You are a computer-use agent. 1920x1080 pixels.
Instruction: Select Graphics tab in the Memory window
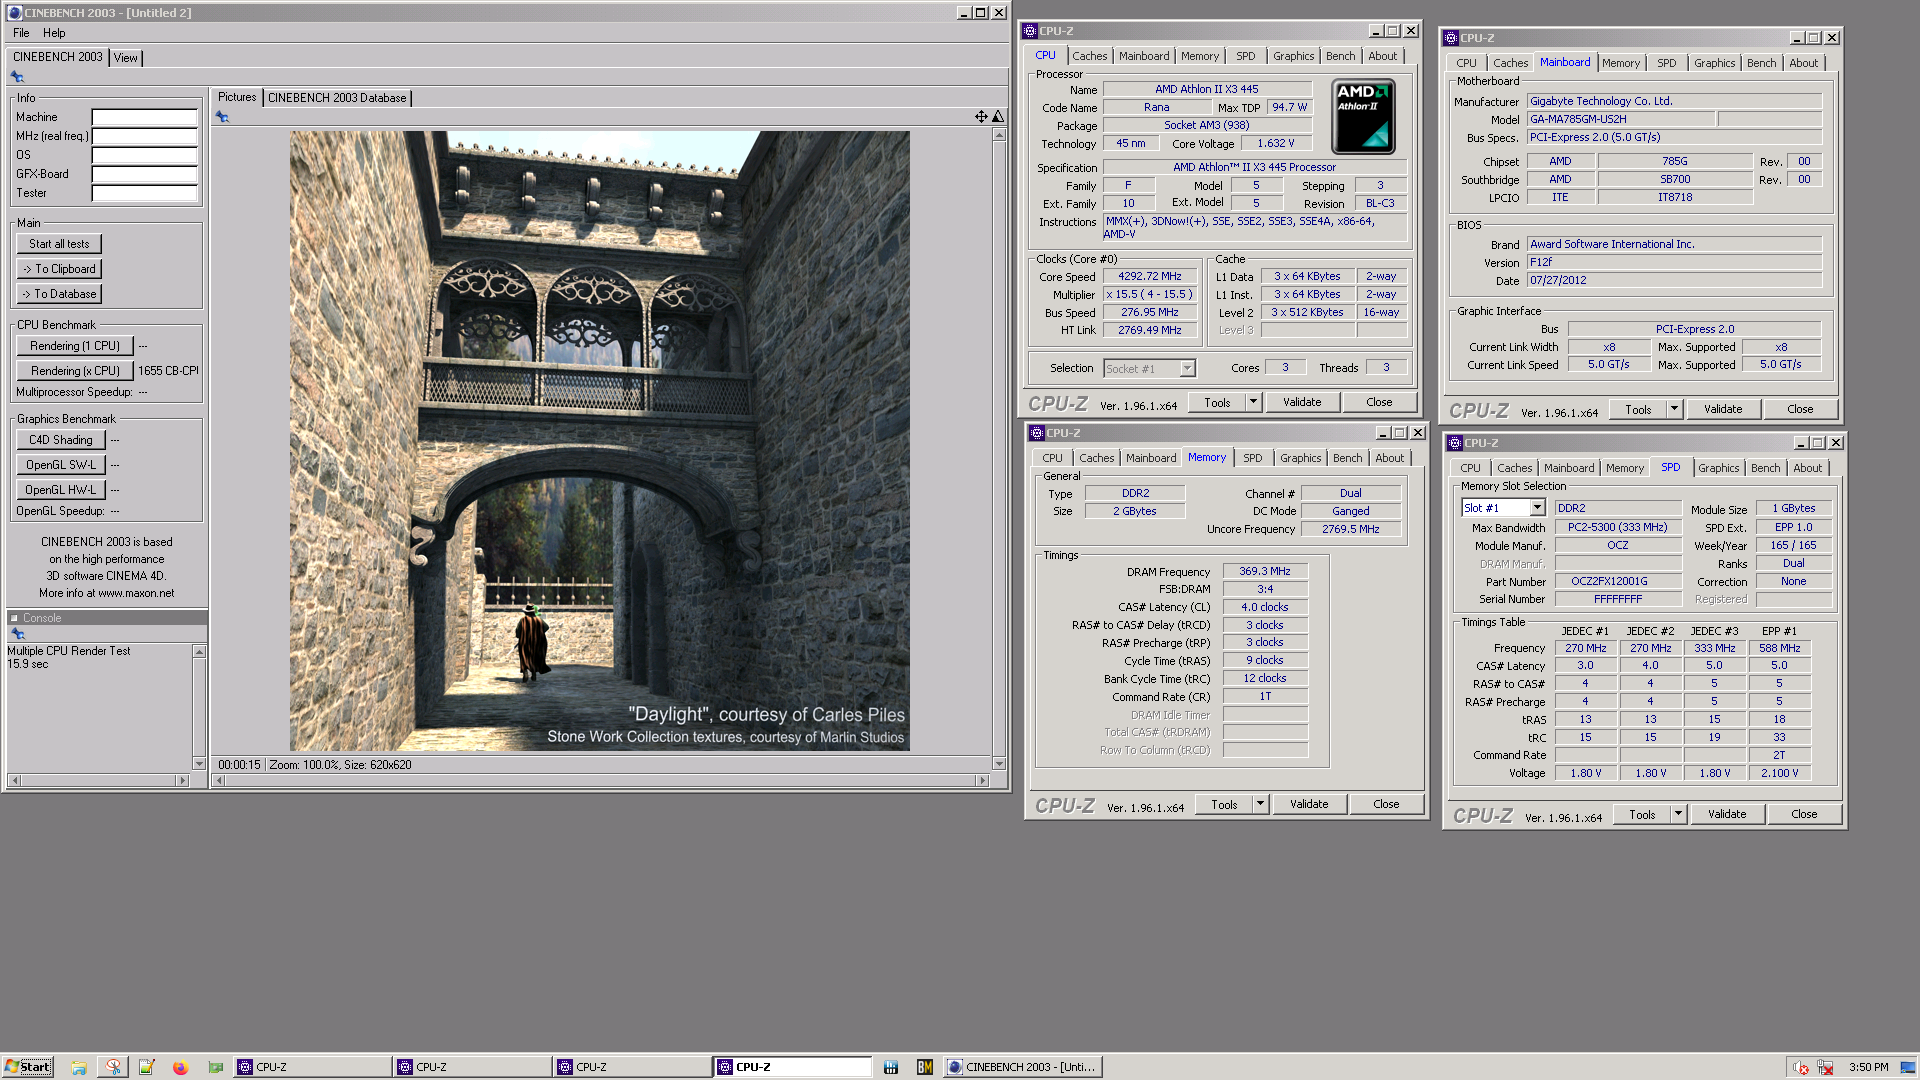tap(1300, 458)
